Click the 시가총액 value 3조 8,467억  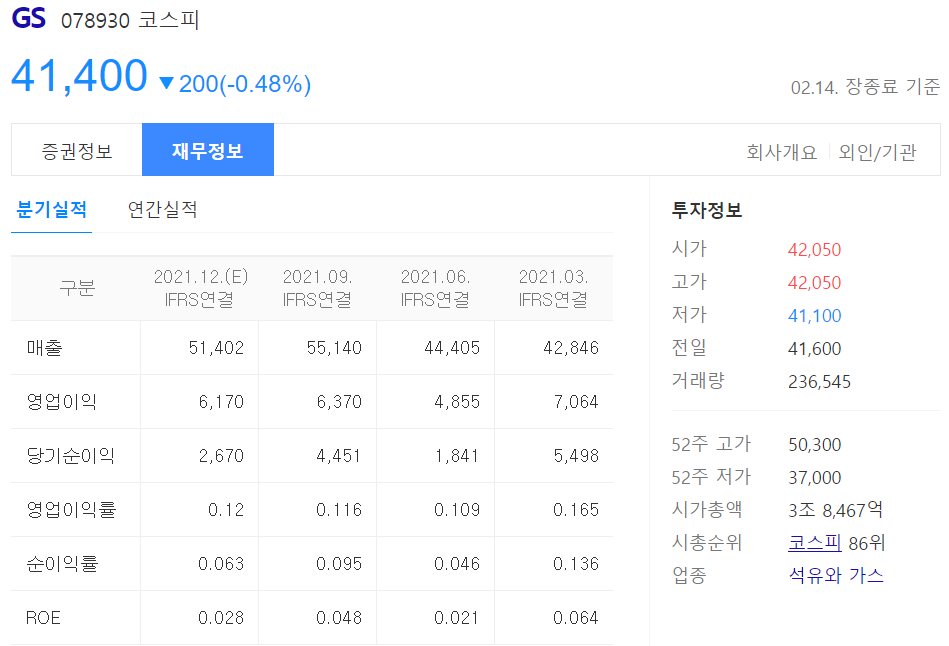[835, 510]
